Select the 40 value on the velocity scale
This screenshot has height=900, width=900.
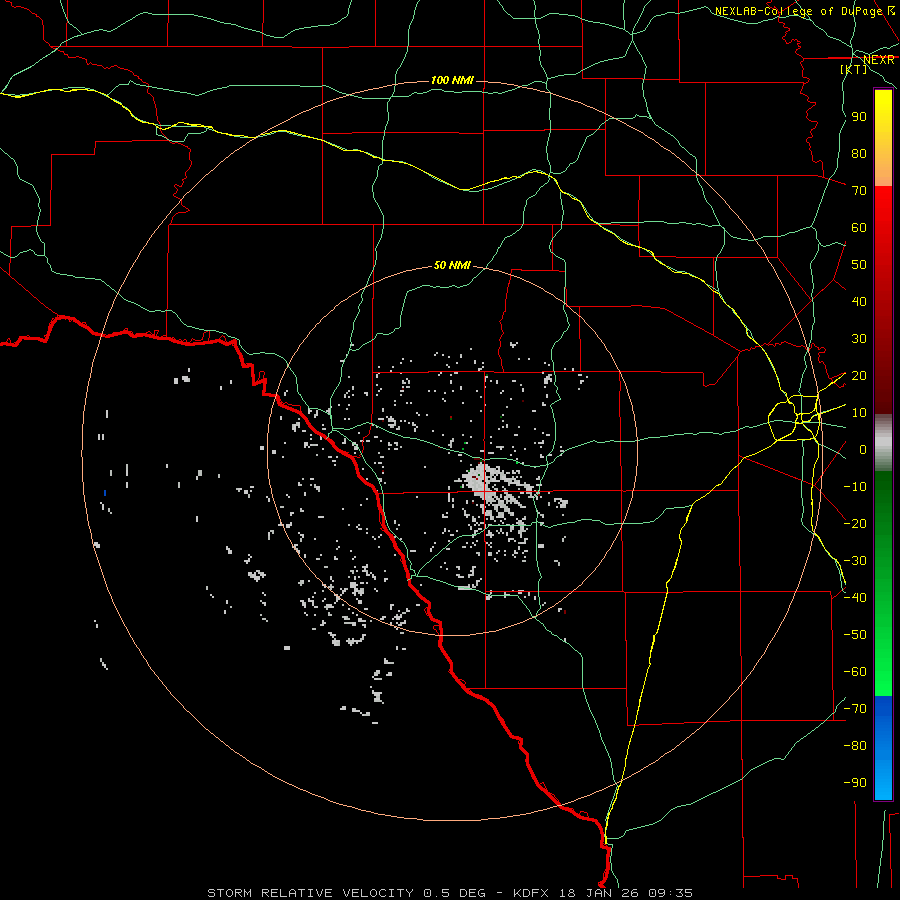tap(859, 301)
